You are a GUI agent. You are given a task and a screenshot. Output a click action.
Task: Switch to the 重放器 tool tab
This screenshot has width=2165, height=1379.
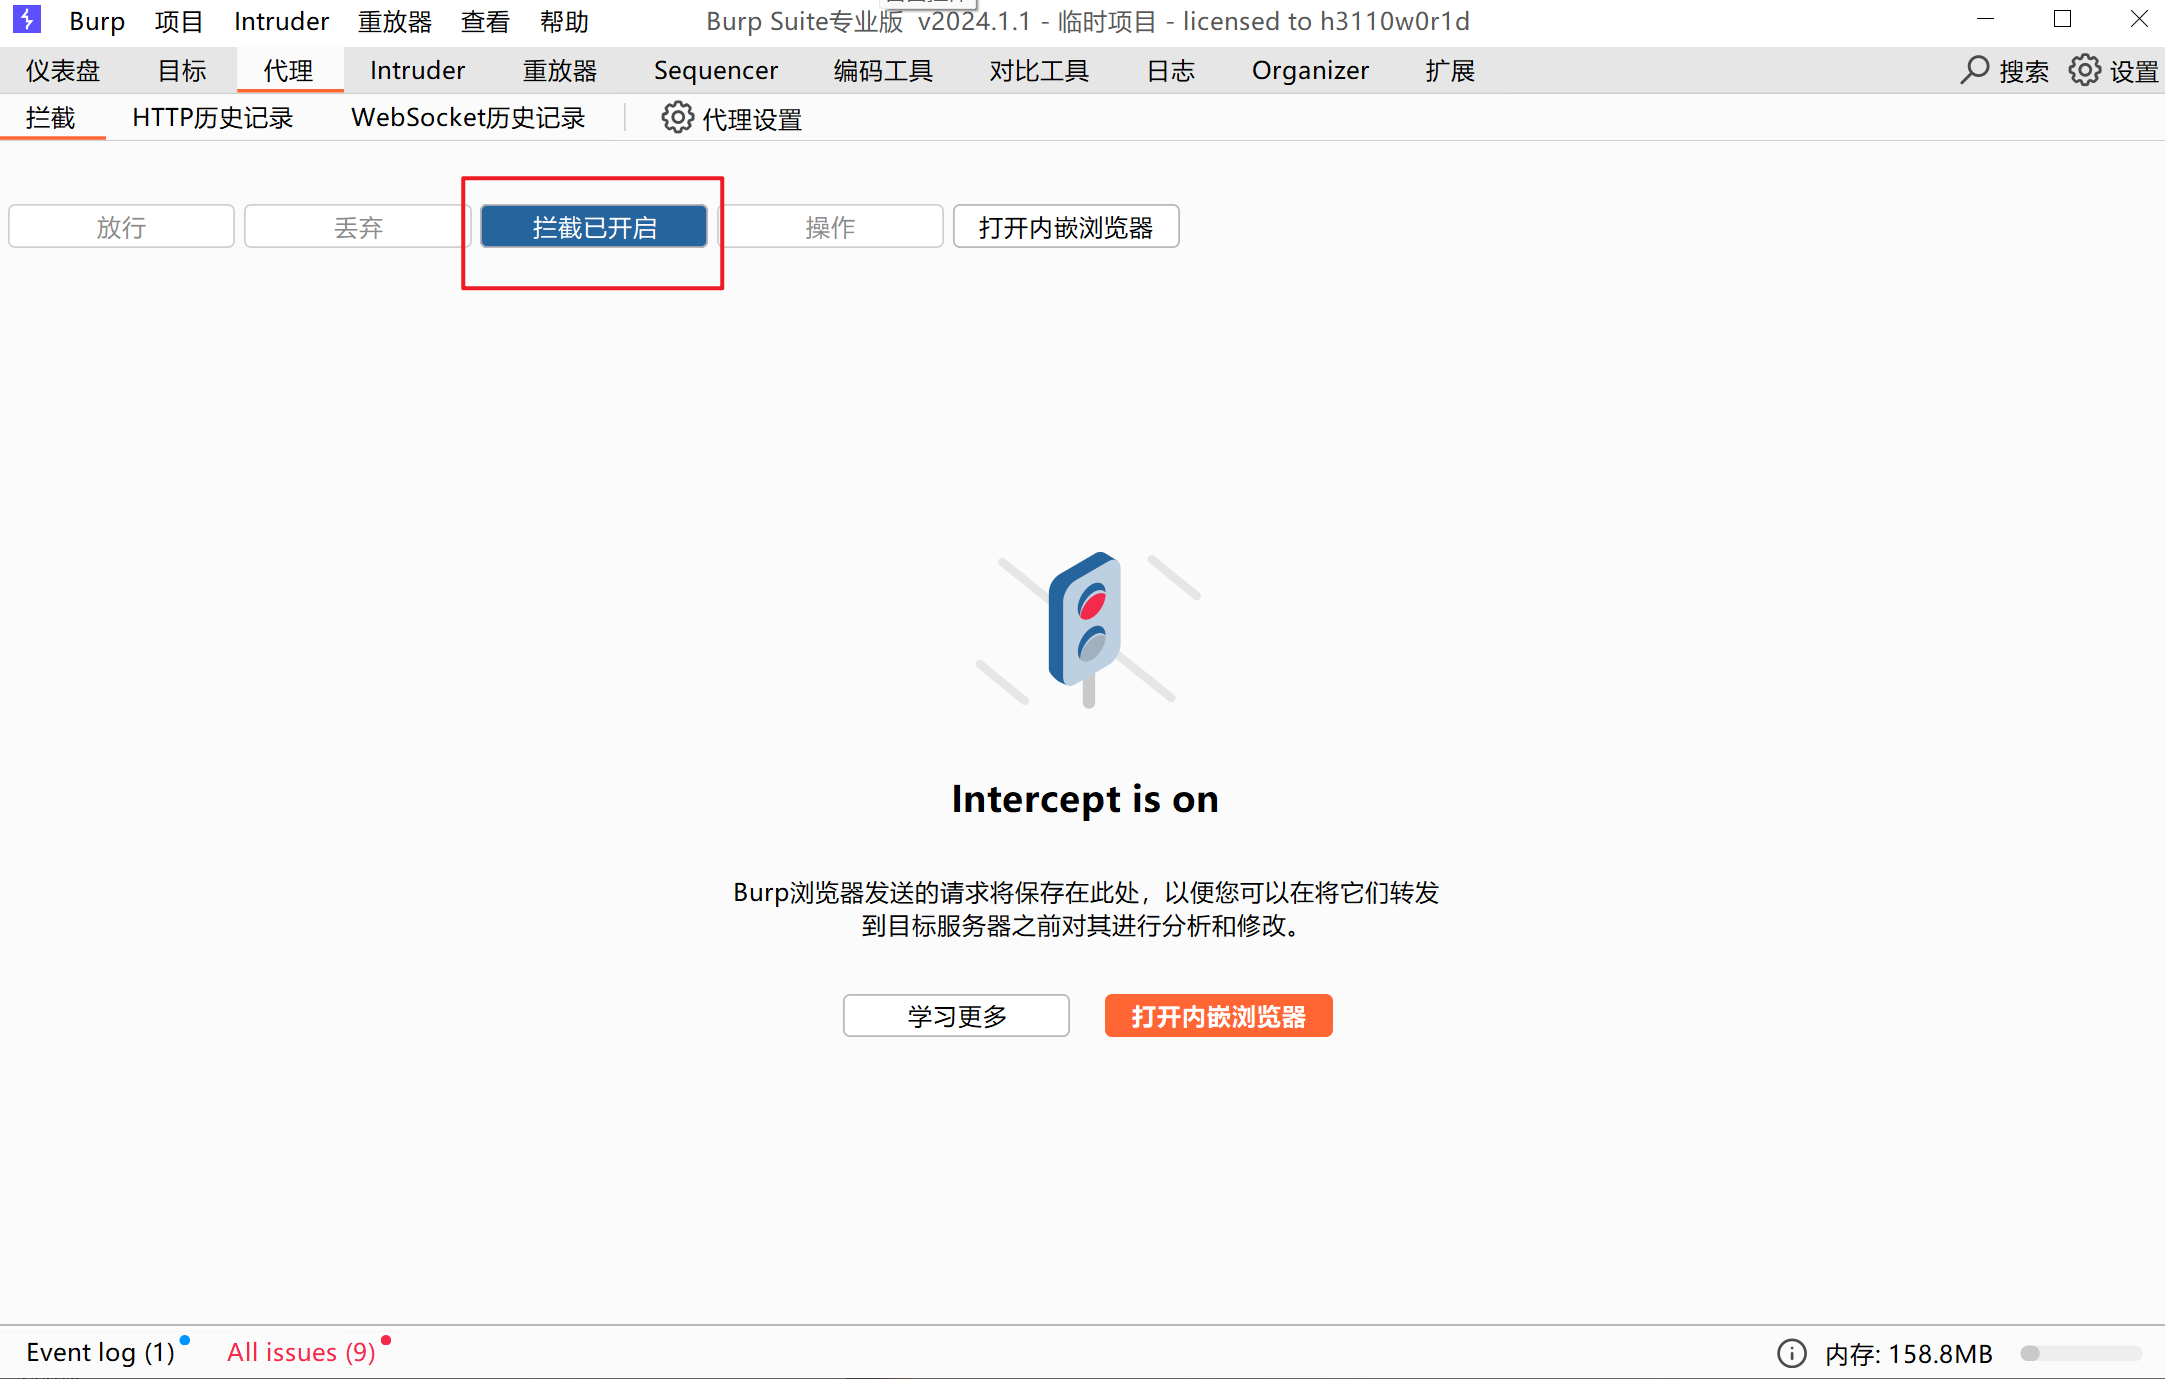click(560, 70)
